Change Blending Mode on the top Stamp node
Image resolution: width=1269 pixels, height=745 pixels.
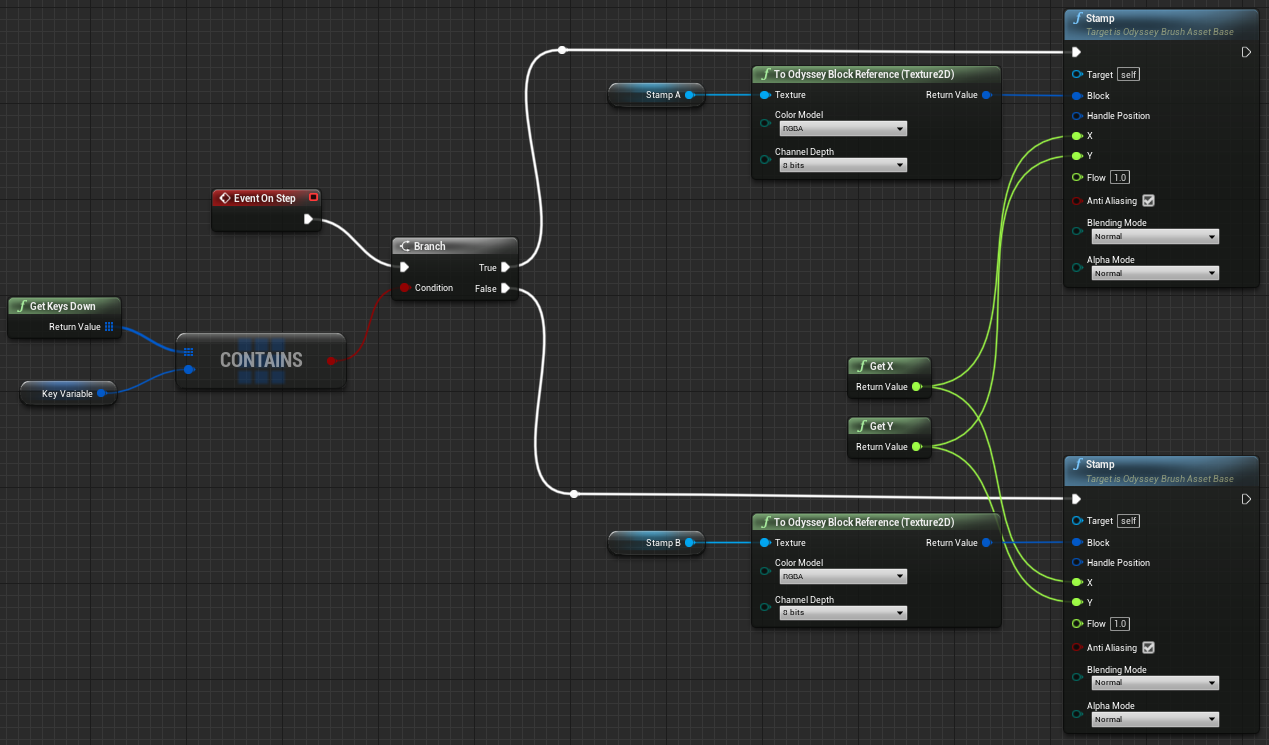(1155, 236)
